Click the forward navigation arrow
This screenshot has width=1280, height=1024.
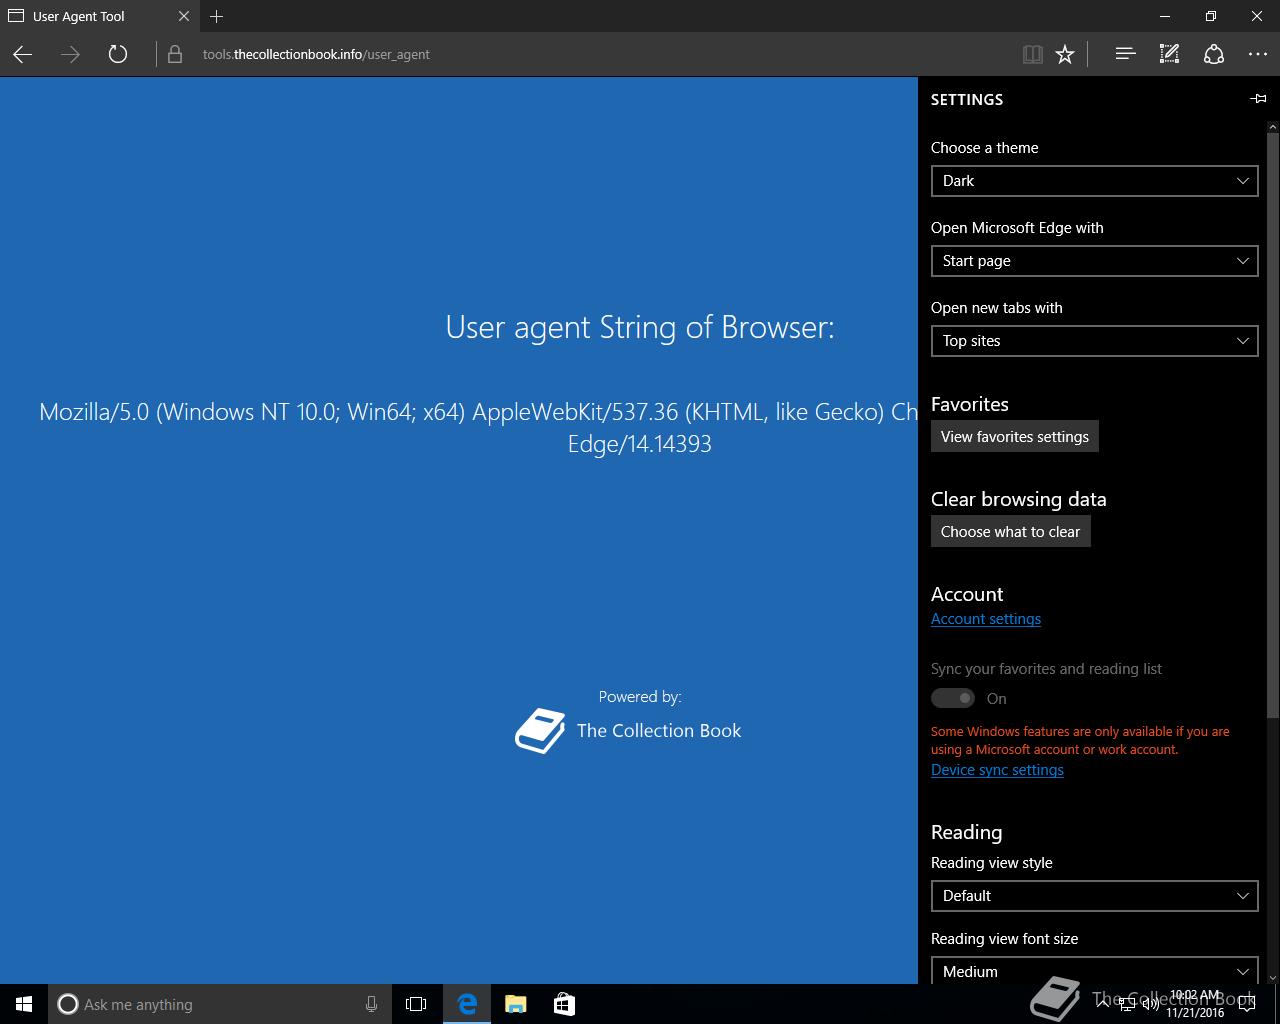pos(70,55)
